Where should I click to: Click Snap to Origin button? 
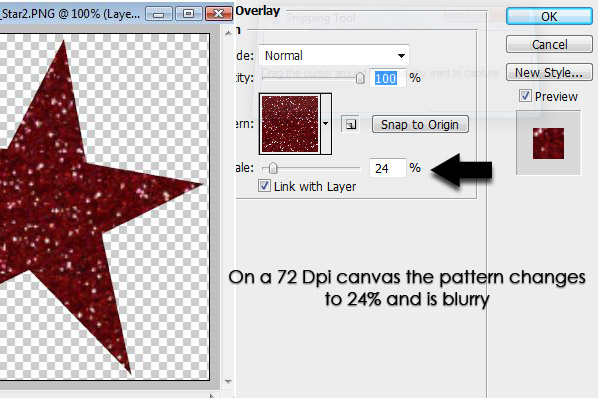(x=420, y=124)
